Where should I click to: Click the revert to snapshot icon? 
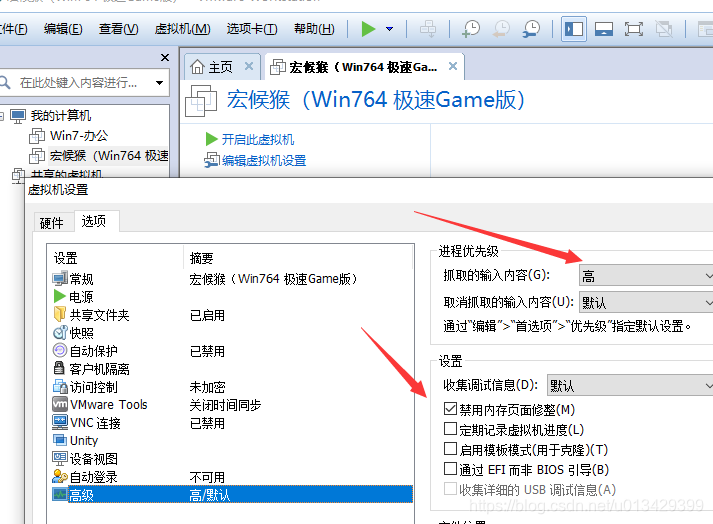tap(501, 29)
